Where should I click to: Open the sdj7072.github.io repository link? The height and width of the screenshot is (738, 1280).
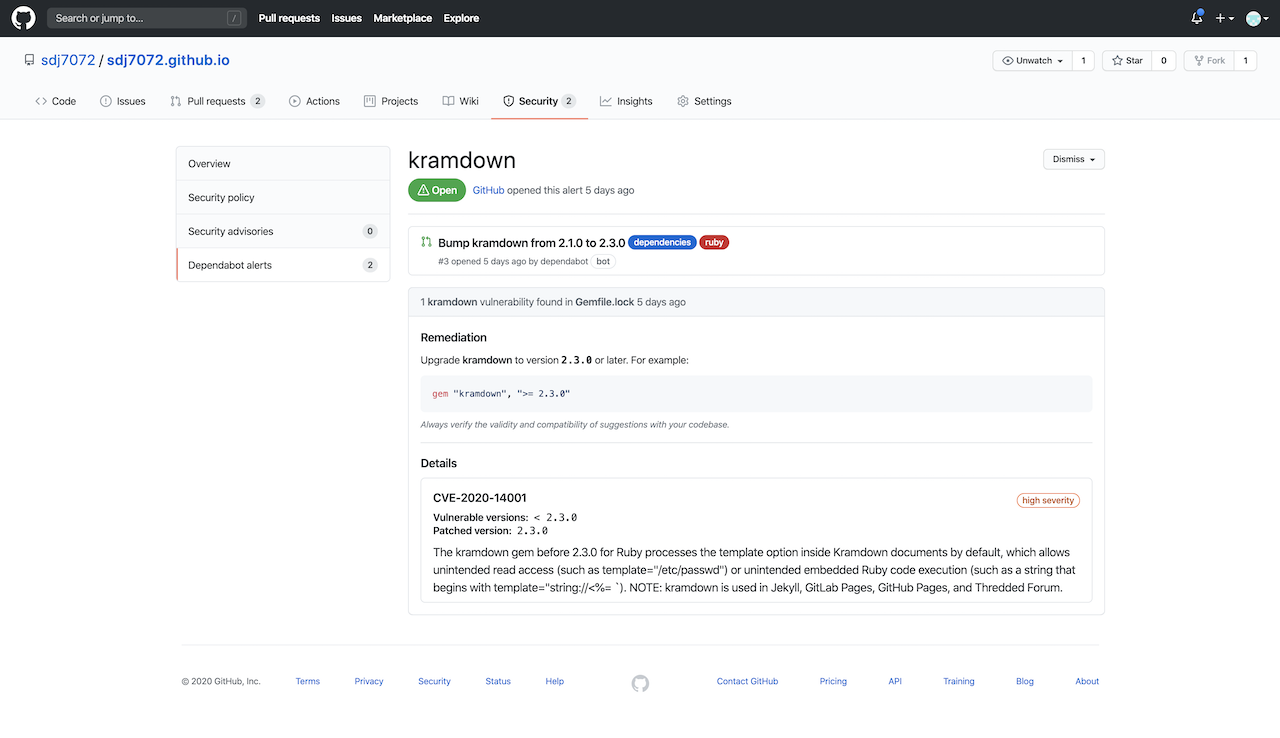click(168, 60)
